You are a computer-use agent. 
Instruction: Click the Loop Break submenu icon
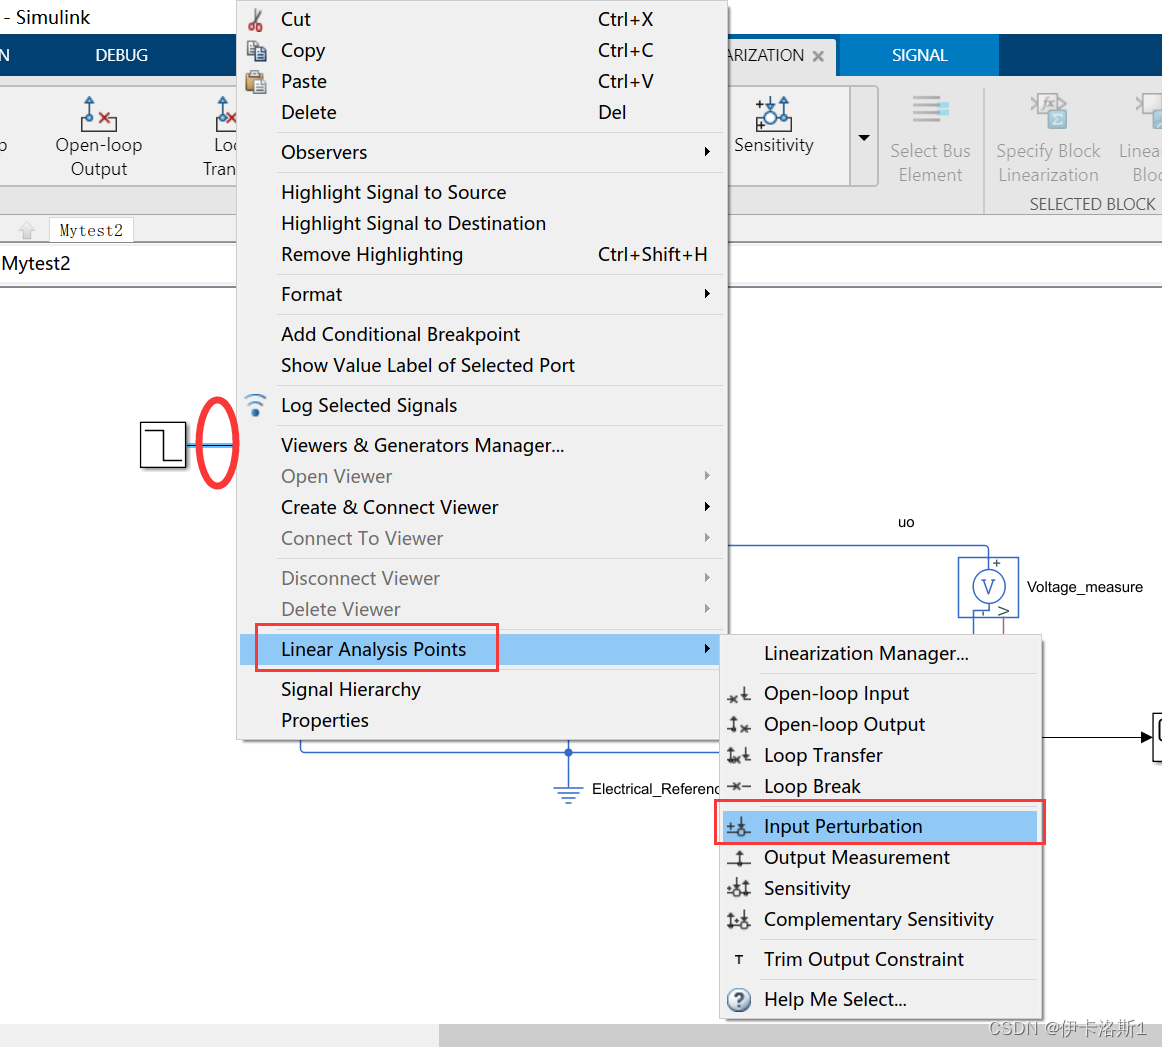pos(739,786)
